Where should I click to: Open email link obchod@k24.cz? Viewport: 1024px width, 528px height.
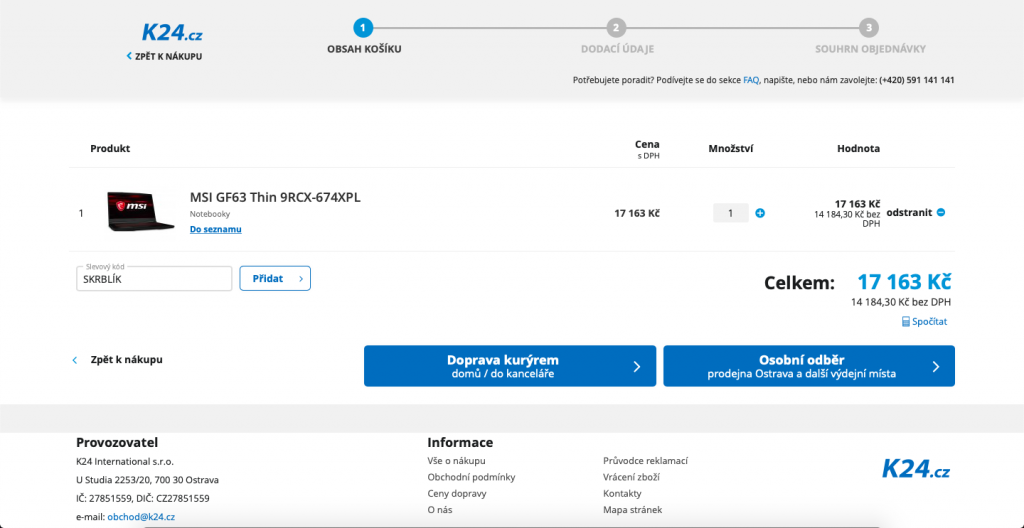(141, 517)
